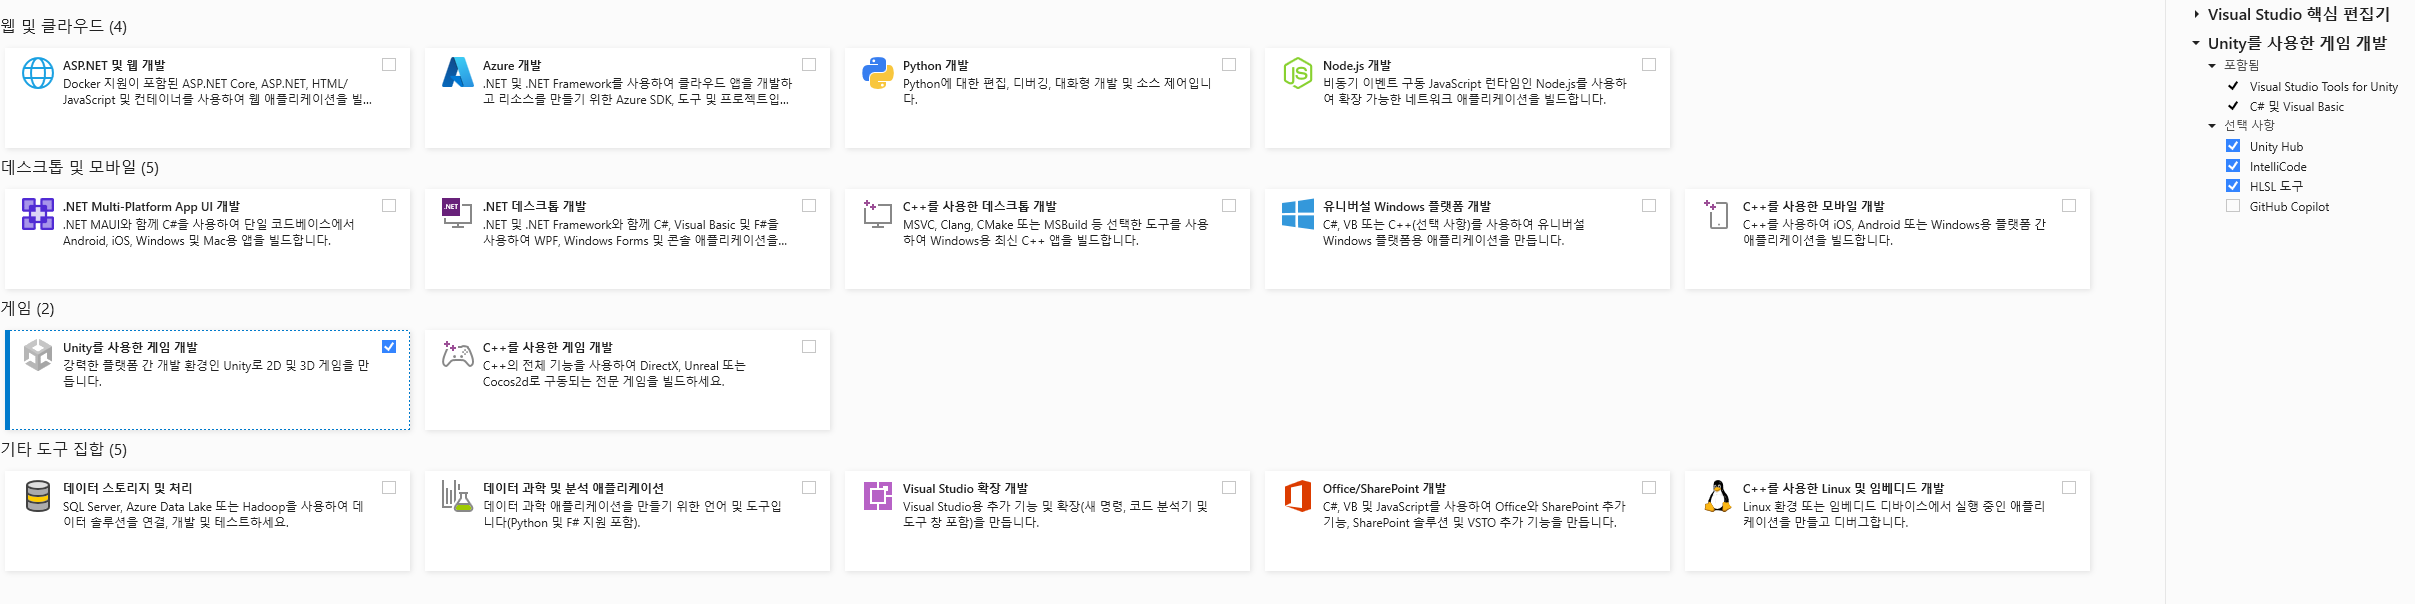2415x604 pixels.
Task: Check the C++ Linux 및 임베디드 개발 checkbox
Action: 2069,487
